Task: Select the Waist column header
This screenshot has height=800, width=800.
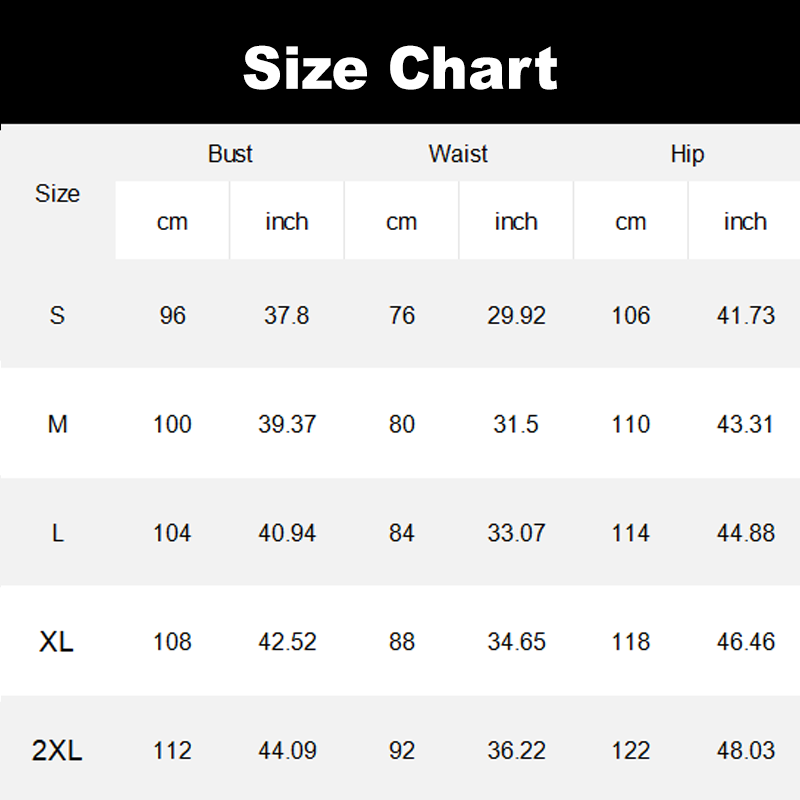Action: [458, 154]
